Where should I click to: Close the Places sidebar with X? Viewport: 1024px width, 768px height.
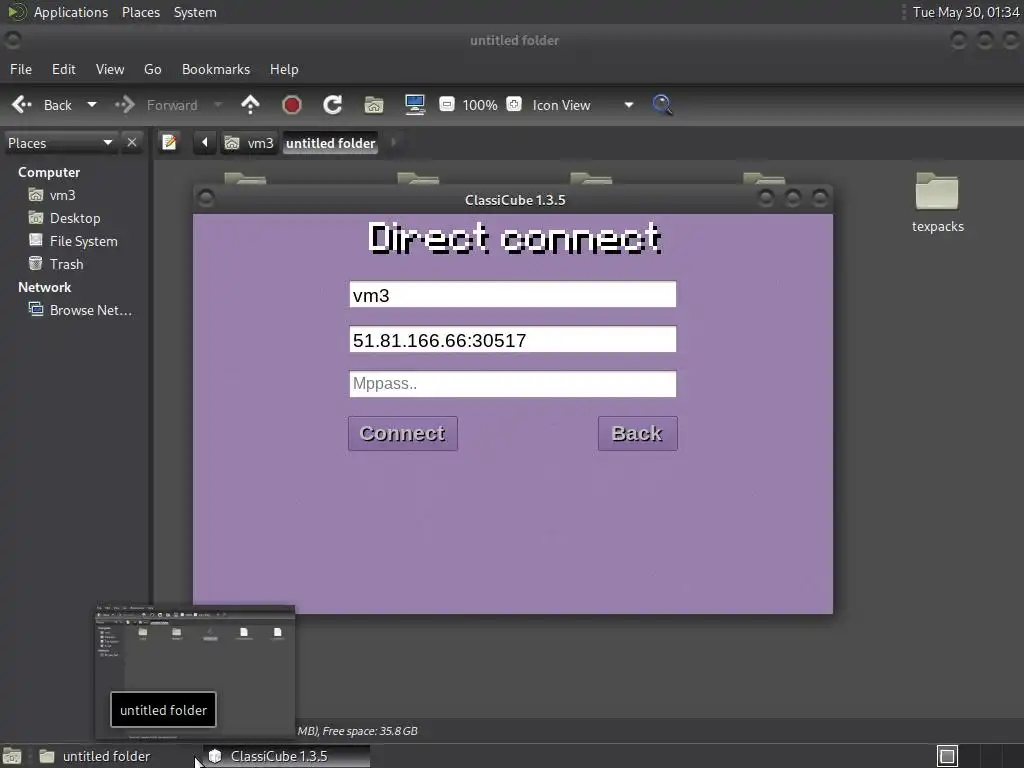(x=132, y=142)
